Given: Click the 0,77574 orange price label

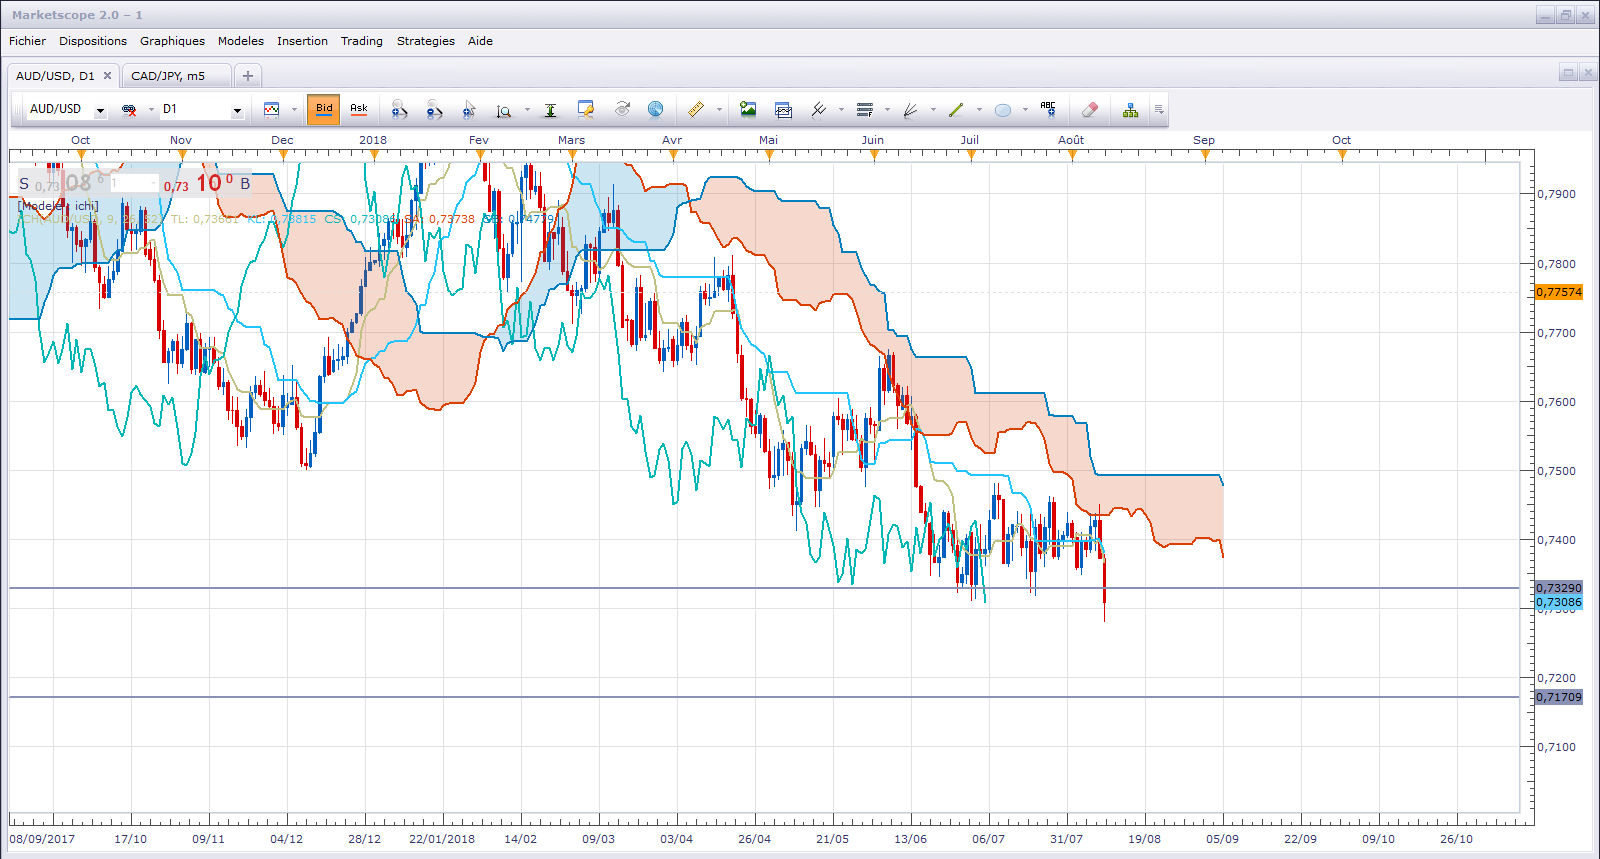Looking at the screenshot, I should (x=1559, y=292).
